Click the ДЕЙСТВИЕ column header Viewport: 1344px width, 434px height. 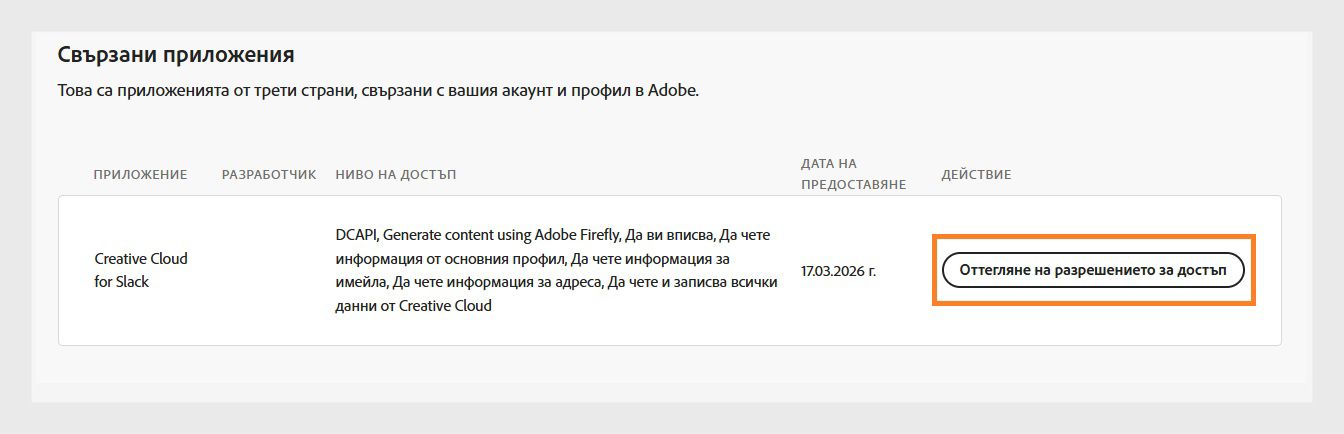(976, 175)
